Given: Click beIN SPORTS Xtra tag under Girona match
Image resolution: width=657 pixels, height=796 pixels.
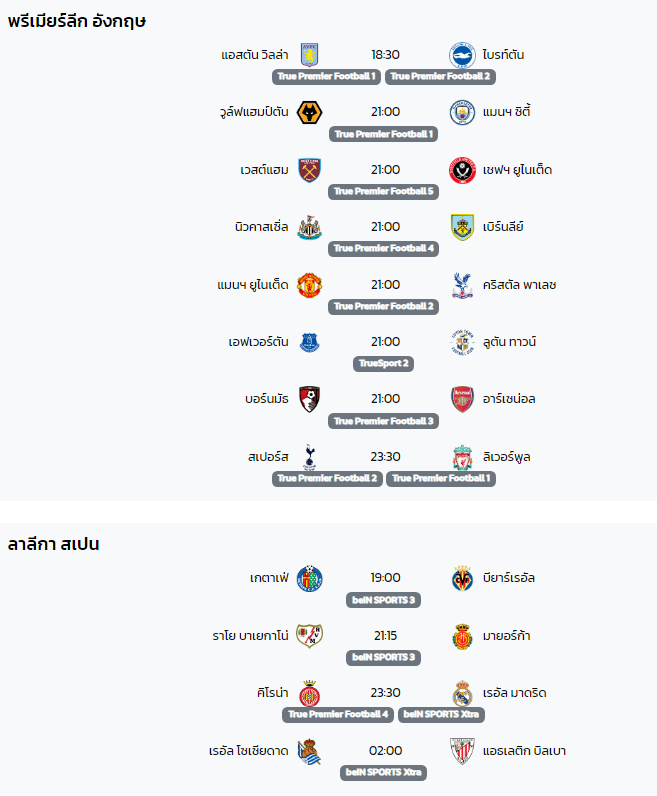Looking at the screenshot, I should tap(441, 714).
